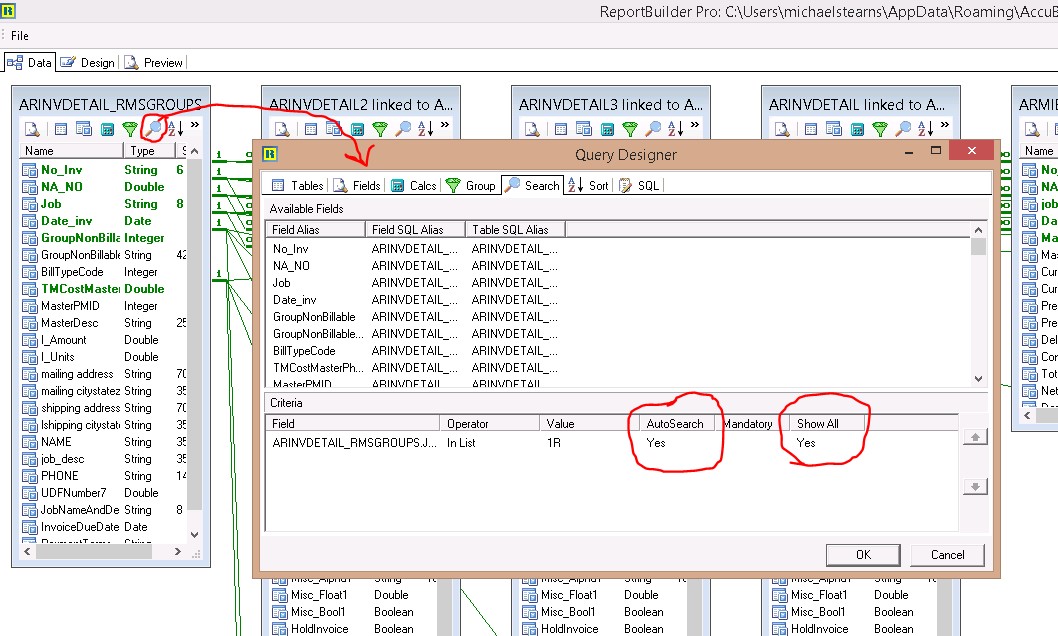Select InvoiceDueDate field in ARINVDETAIL_RMSGROUPS panel
The height and width of the screenshot is (636, 1058).
[x=80, y=527]
